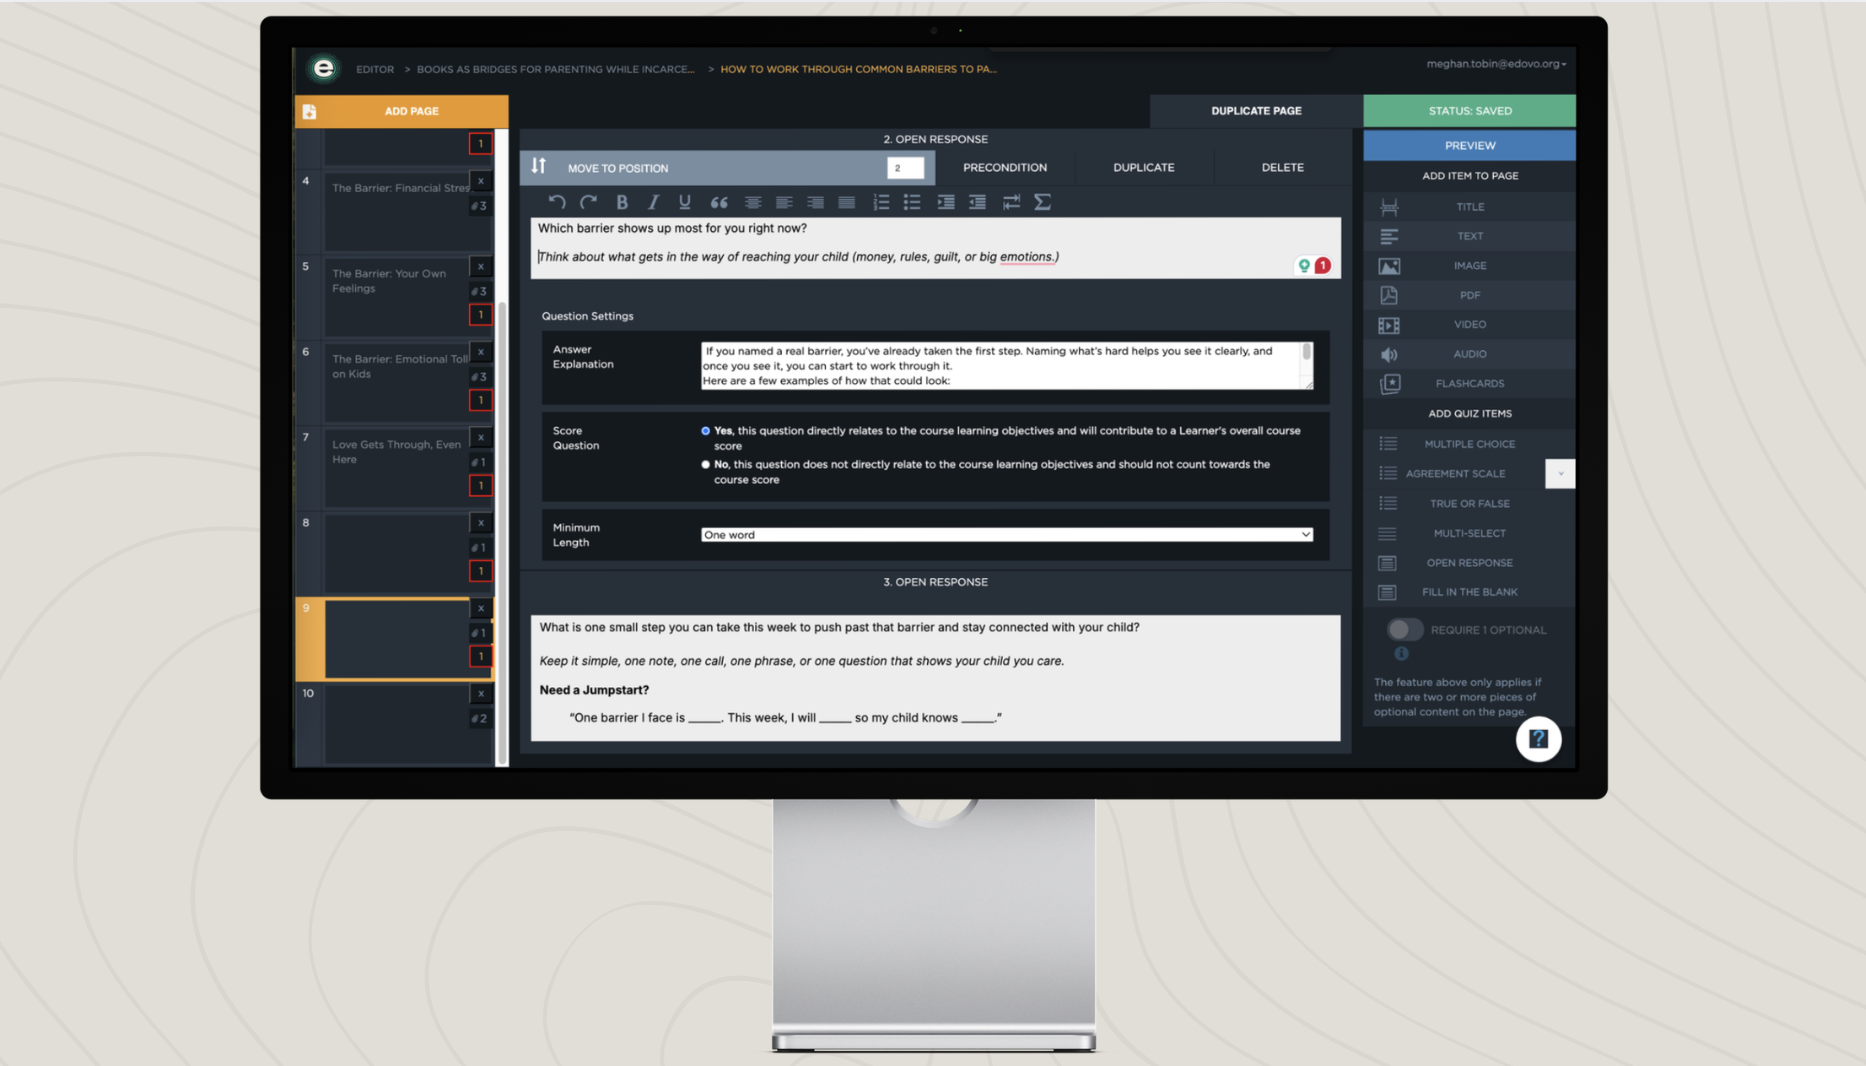
Task: Click the blue Preview button
Action: pyautogui.click(x=1469, y=146)
